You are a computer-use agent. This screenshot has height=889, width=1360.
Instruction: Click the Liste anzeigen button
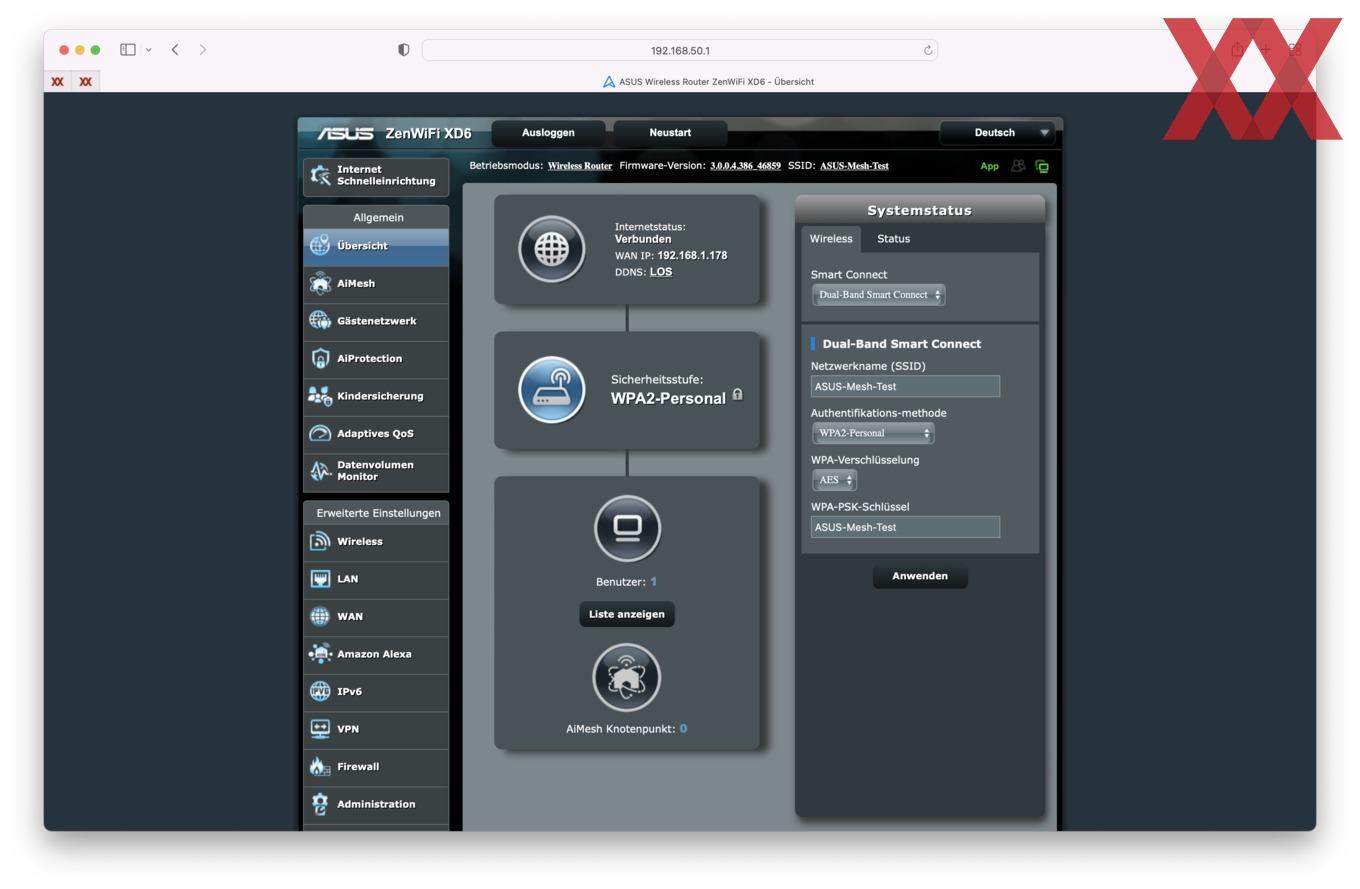(x=627, y=614)
